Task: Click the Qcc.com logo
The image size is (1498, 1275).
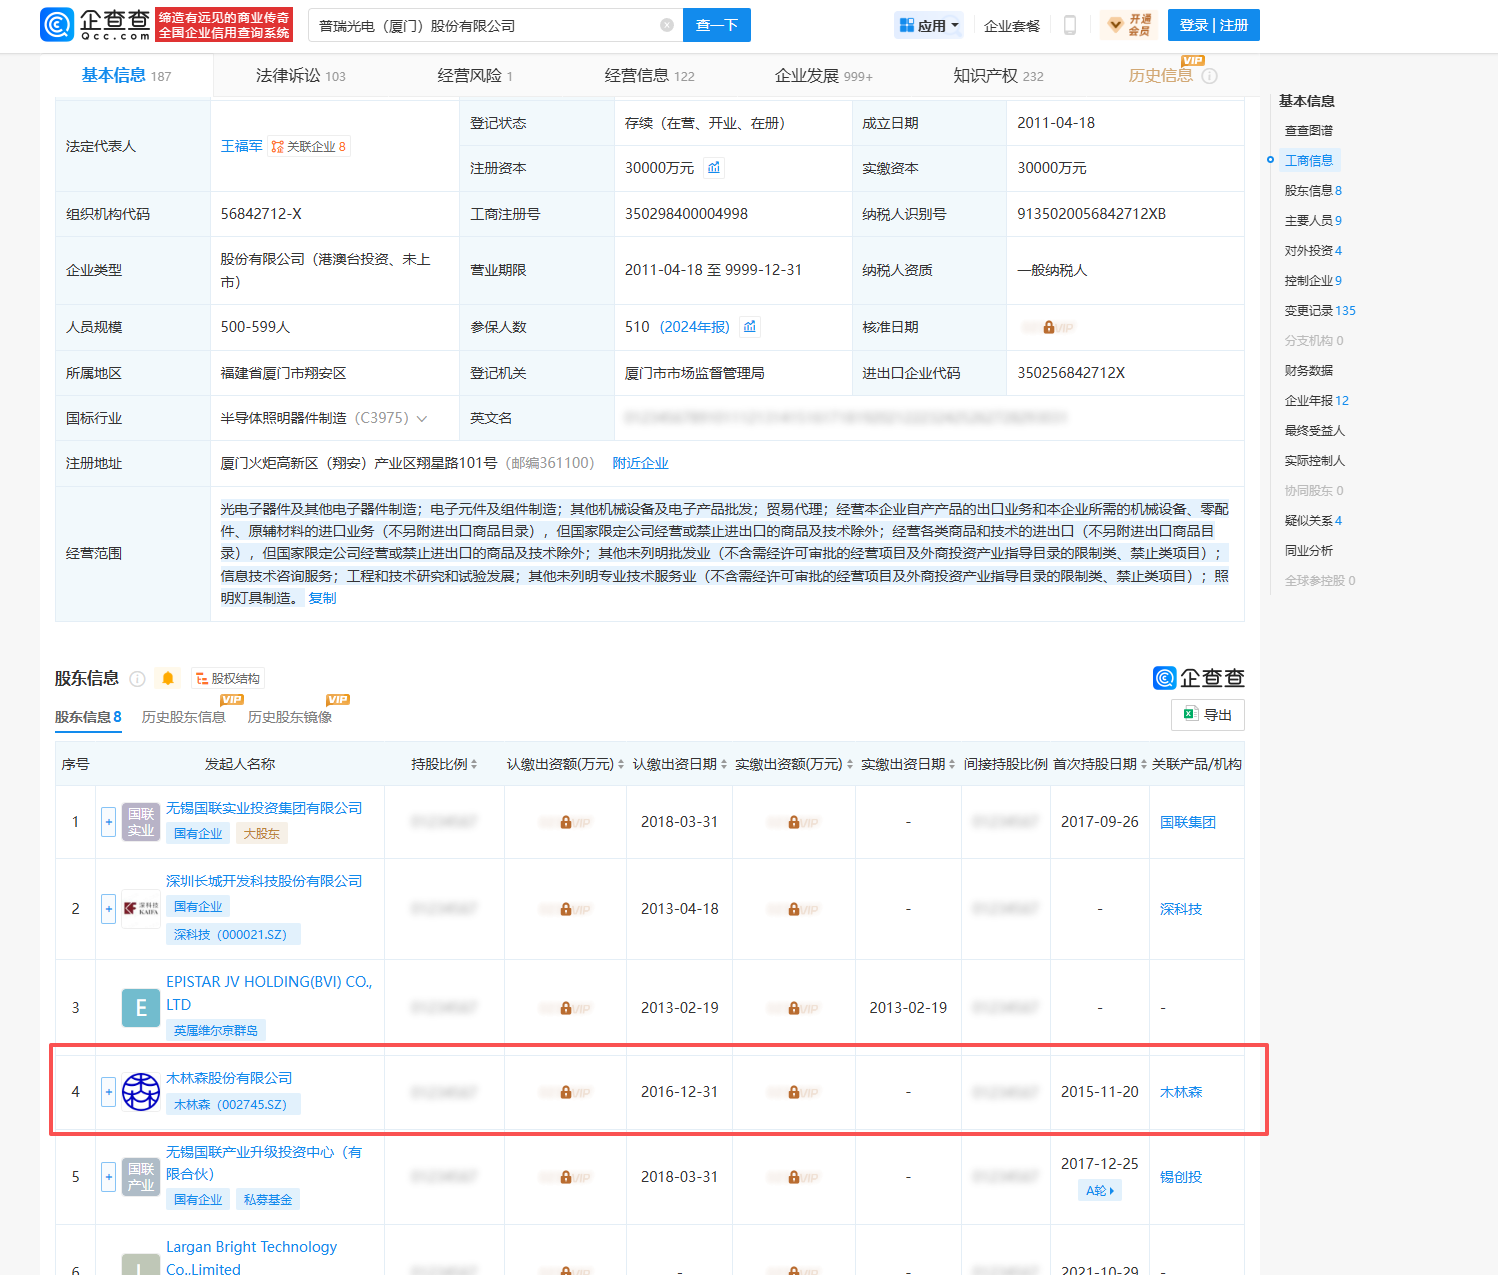Action: pos(95,25)
